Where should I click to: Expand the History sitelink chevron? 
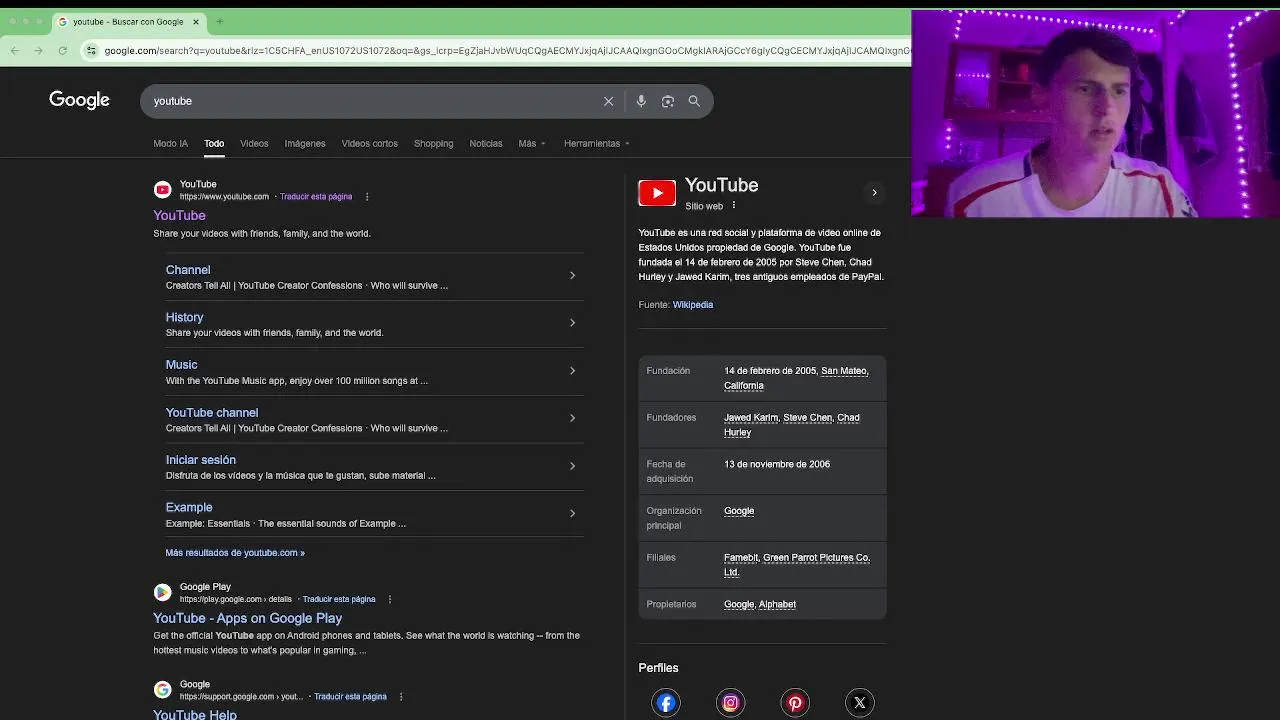572,323
